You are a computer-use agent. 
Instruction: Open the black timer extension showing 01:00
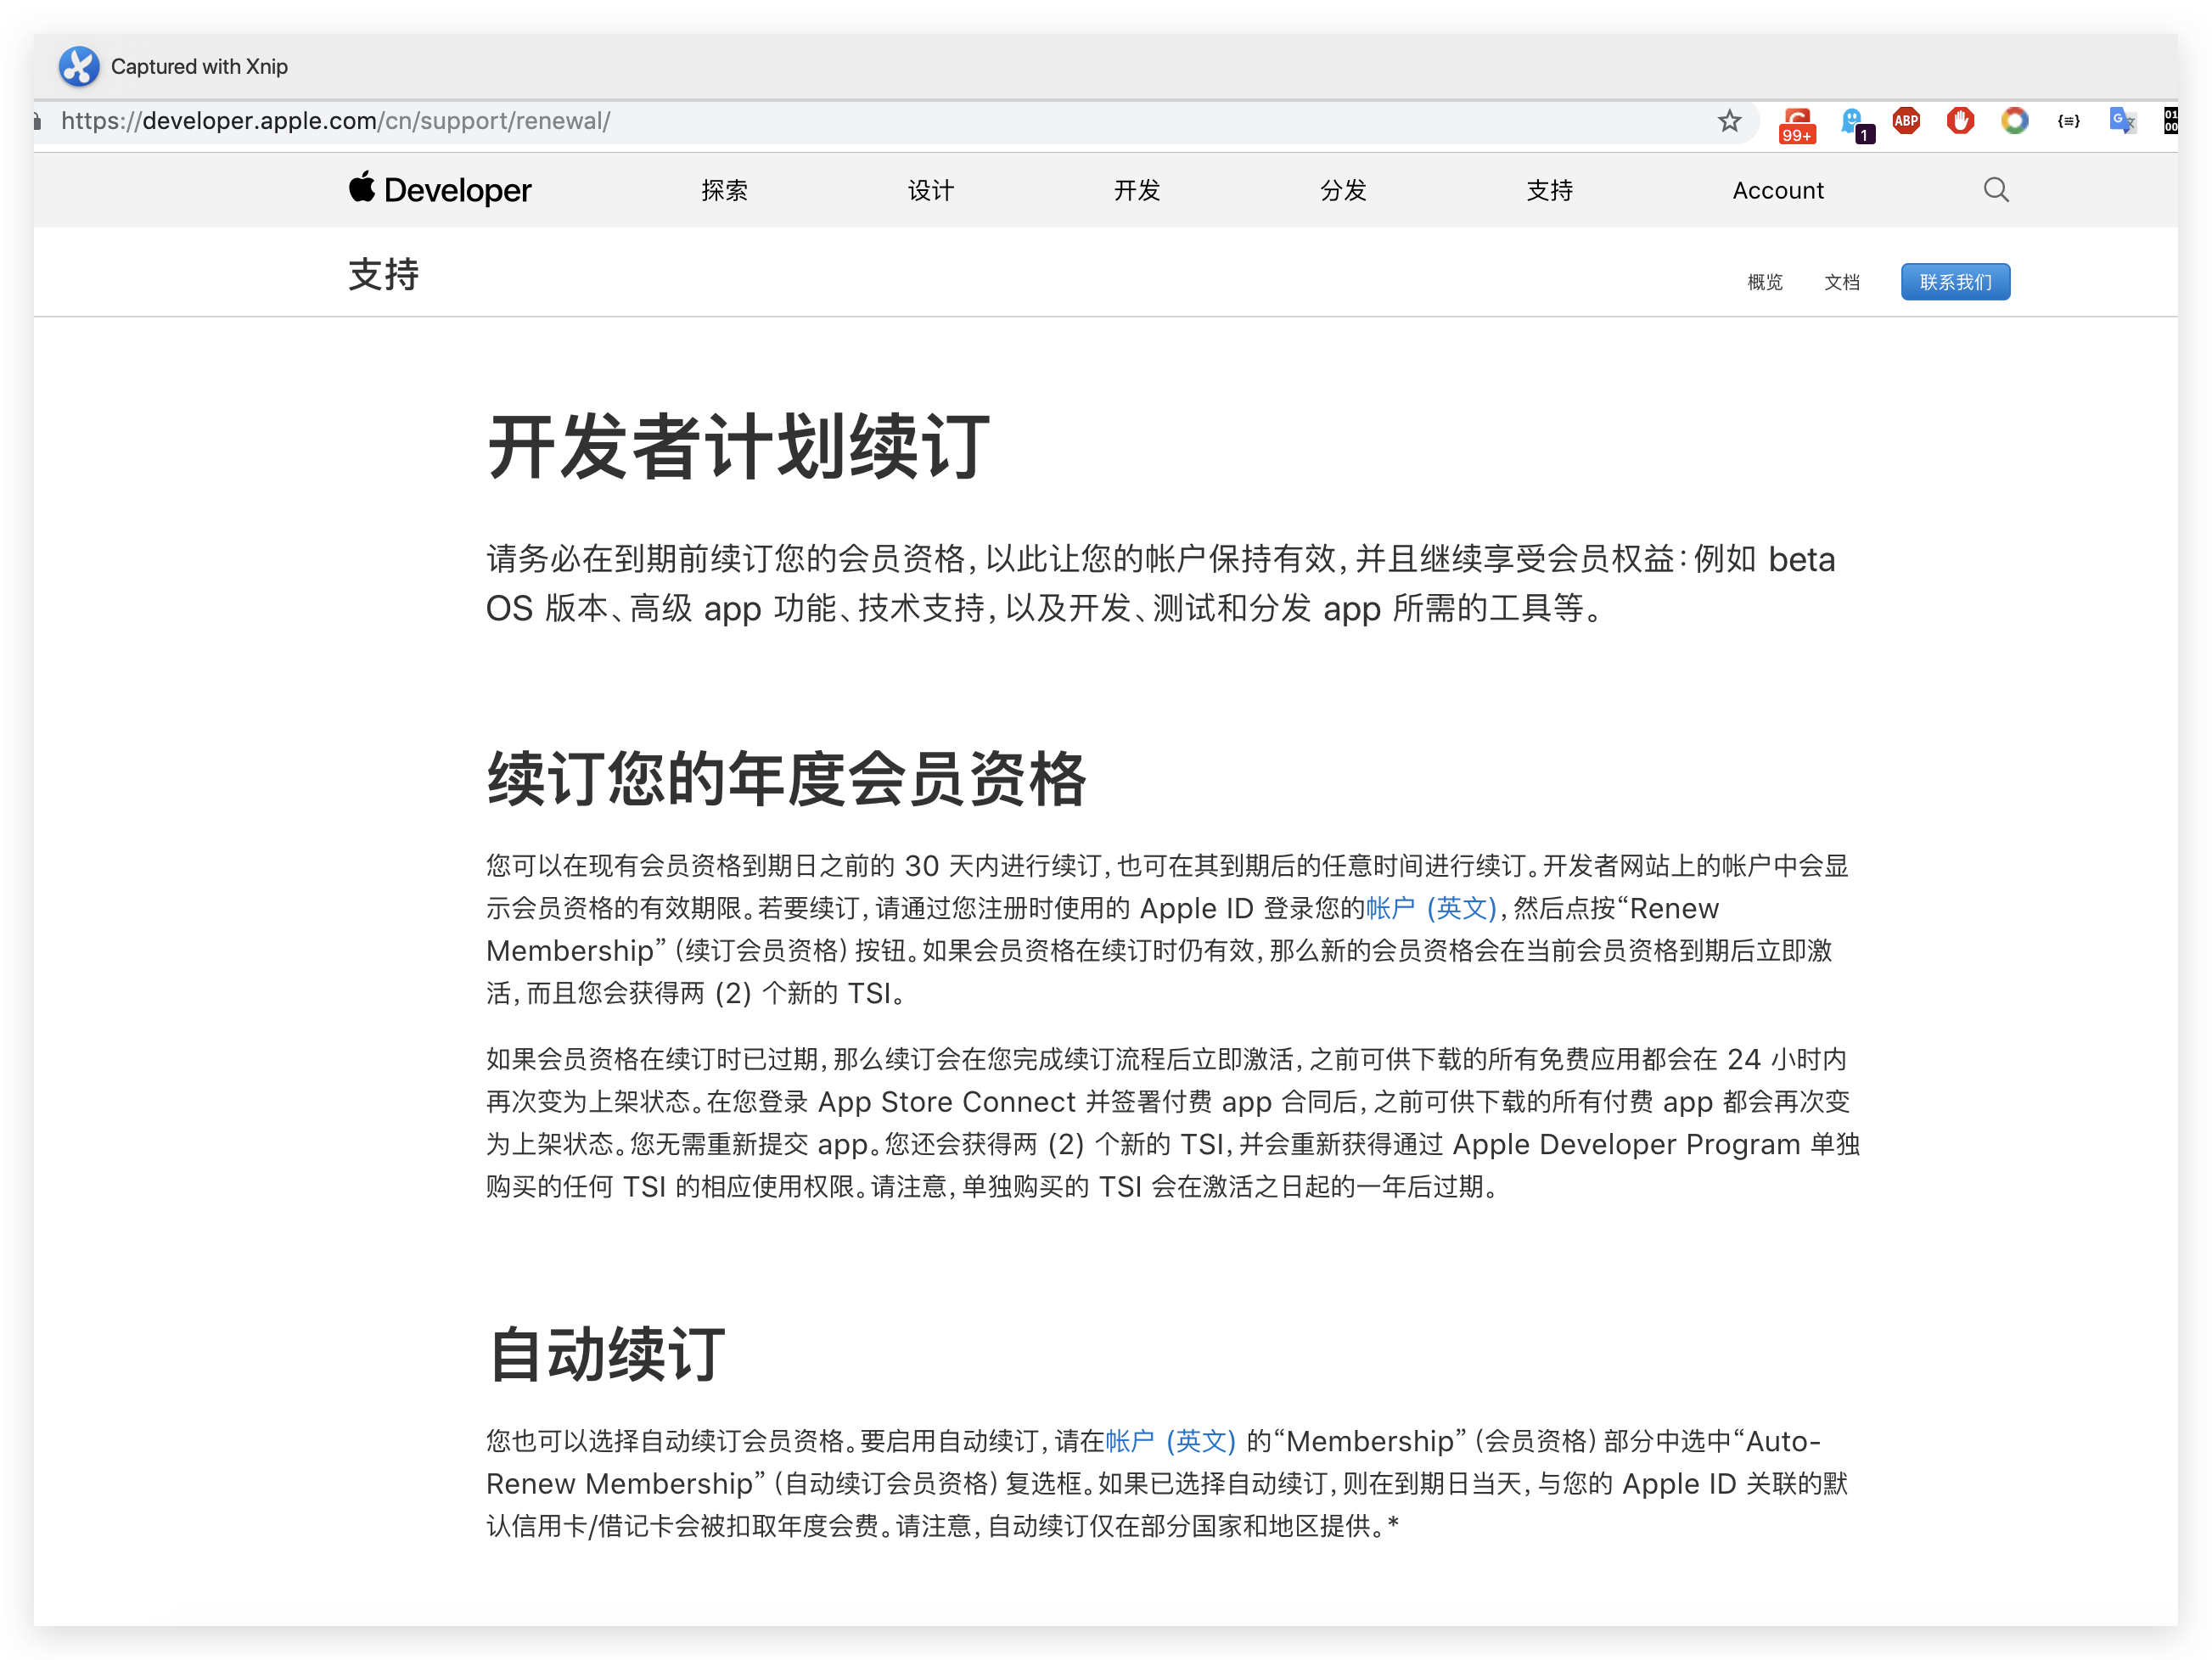2172,121
